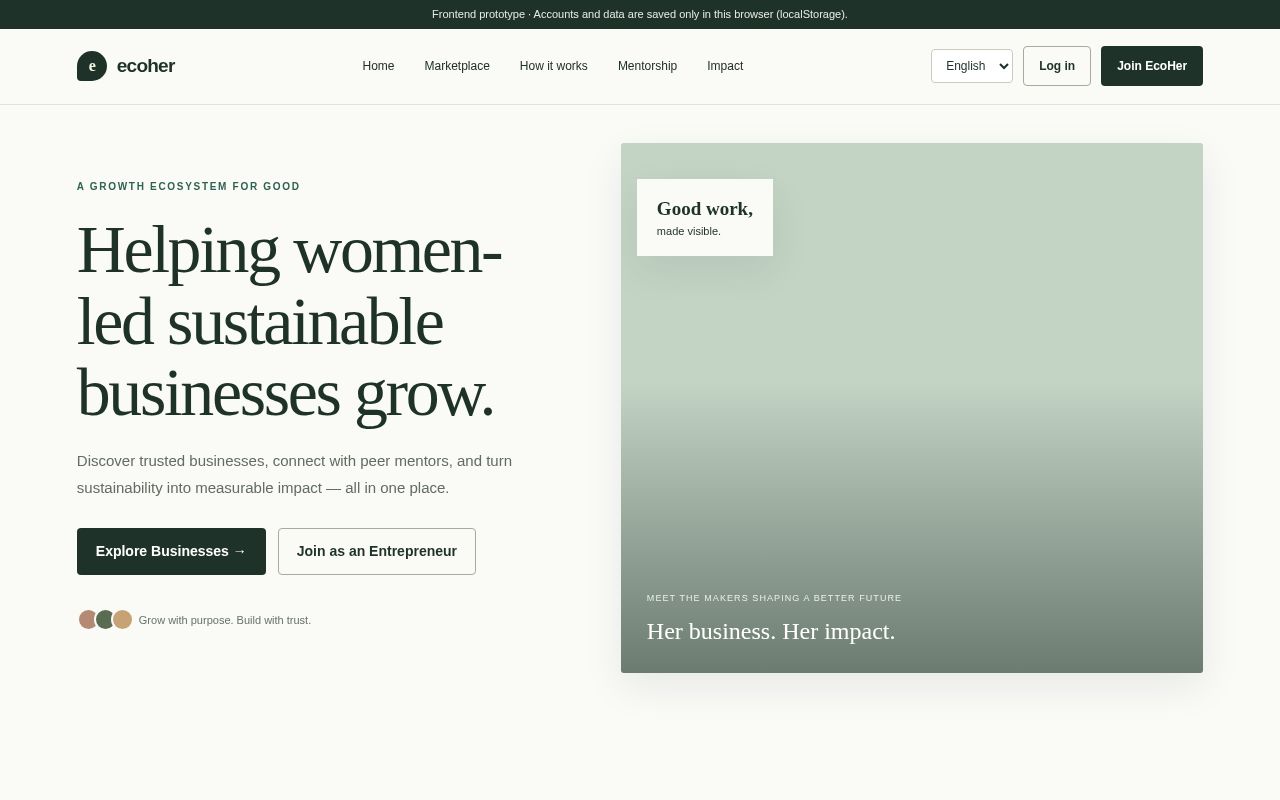Navigate to the Mentorship page
This screenshot has width=1280, height=800.
[x=647, y=66]
